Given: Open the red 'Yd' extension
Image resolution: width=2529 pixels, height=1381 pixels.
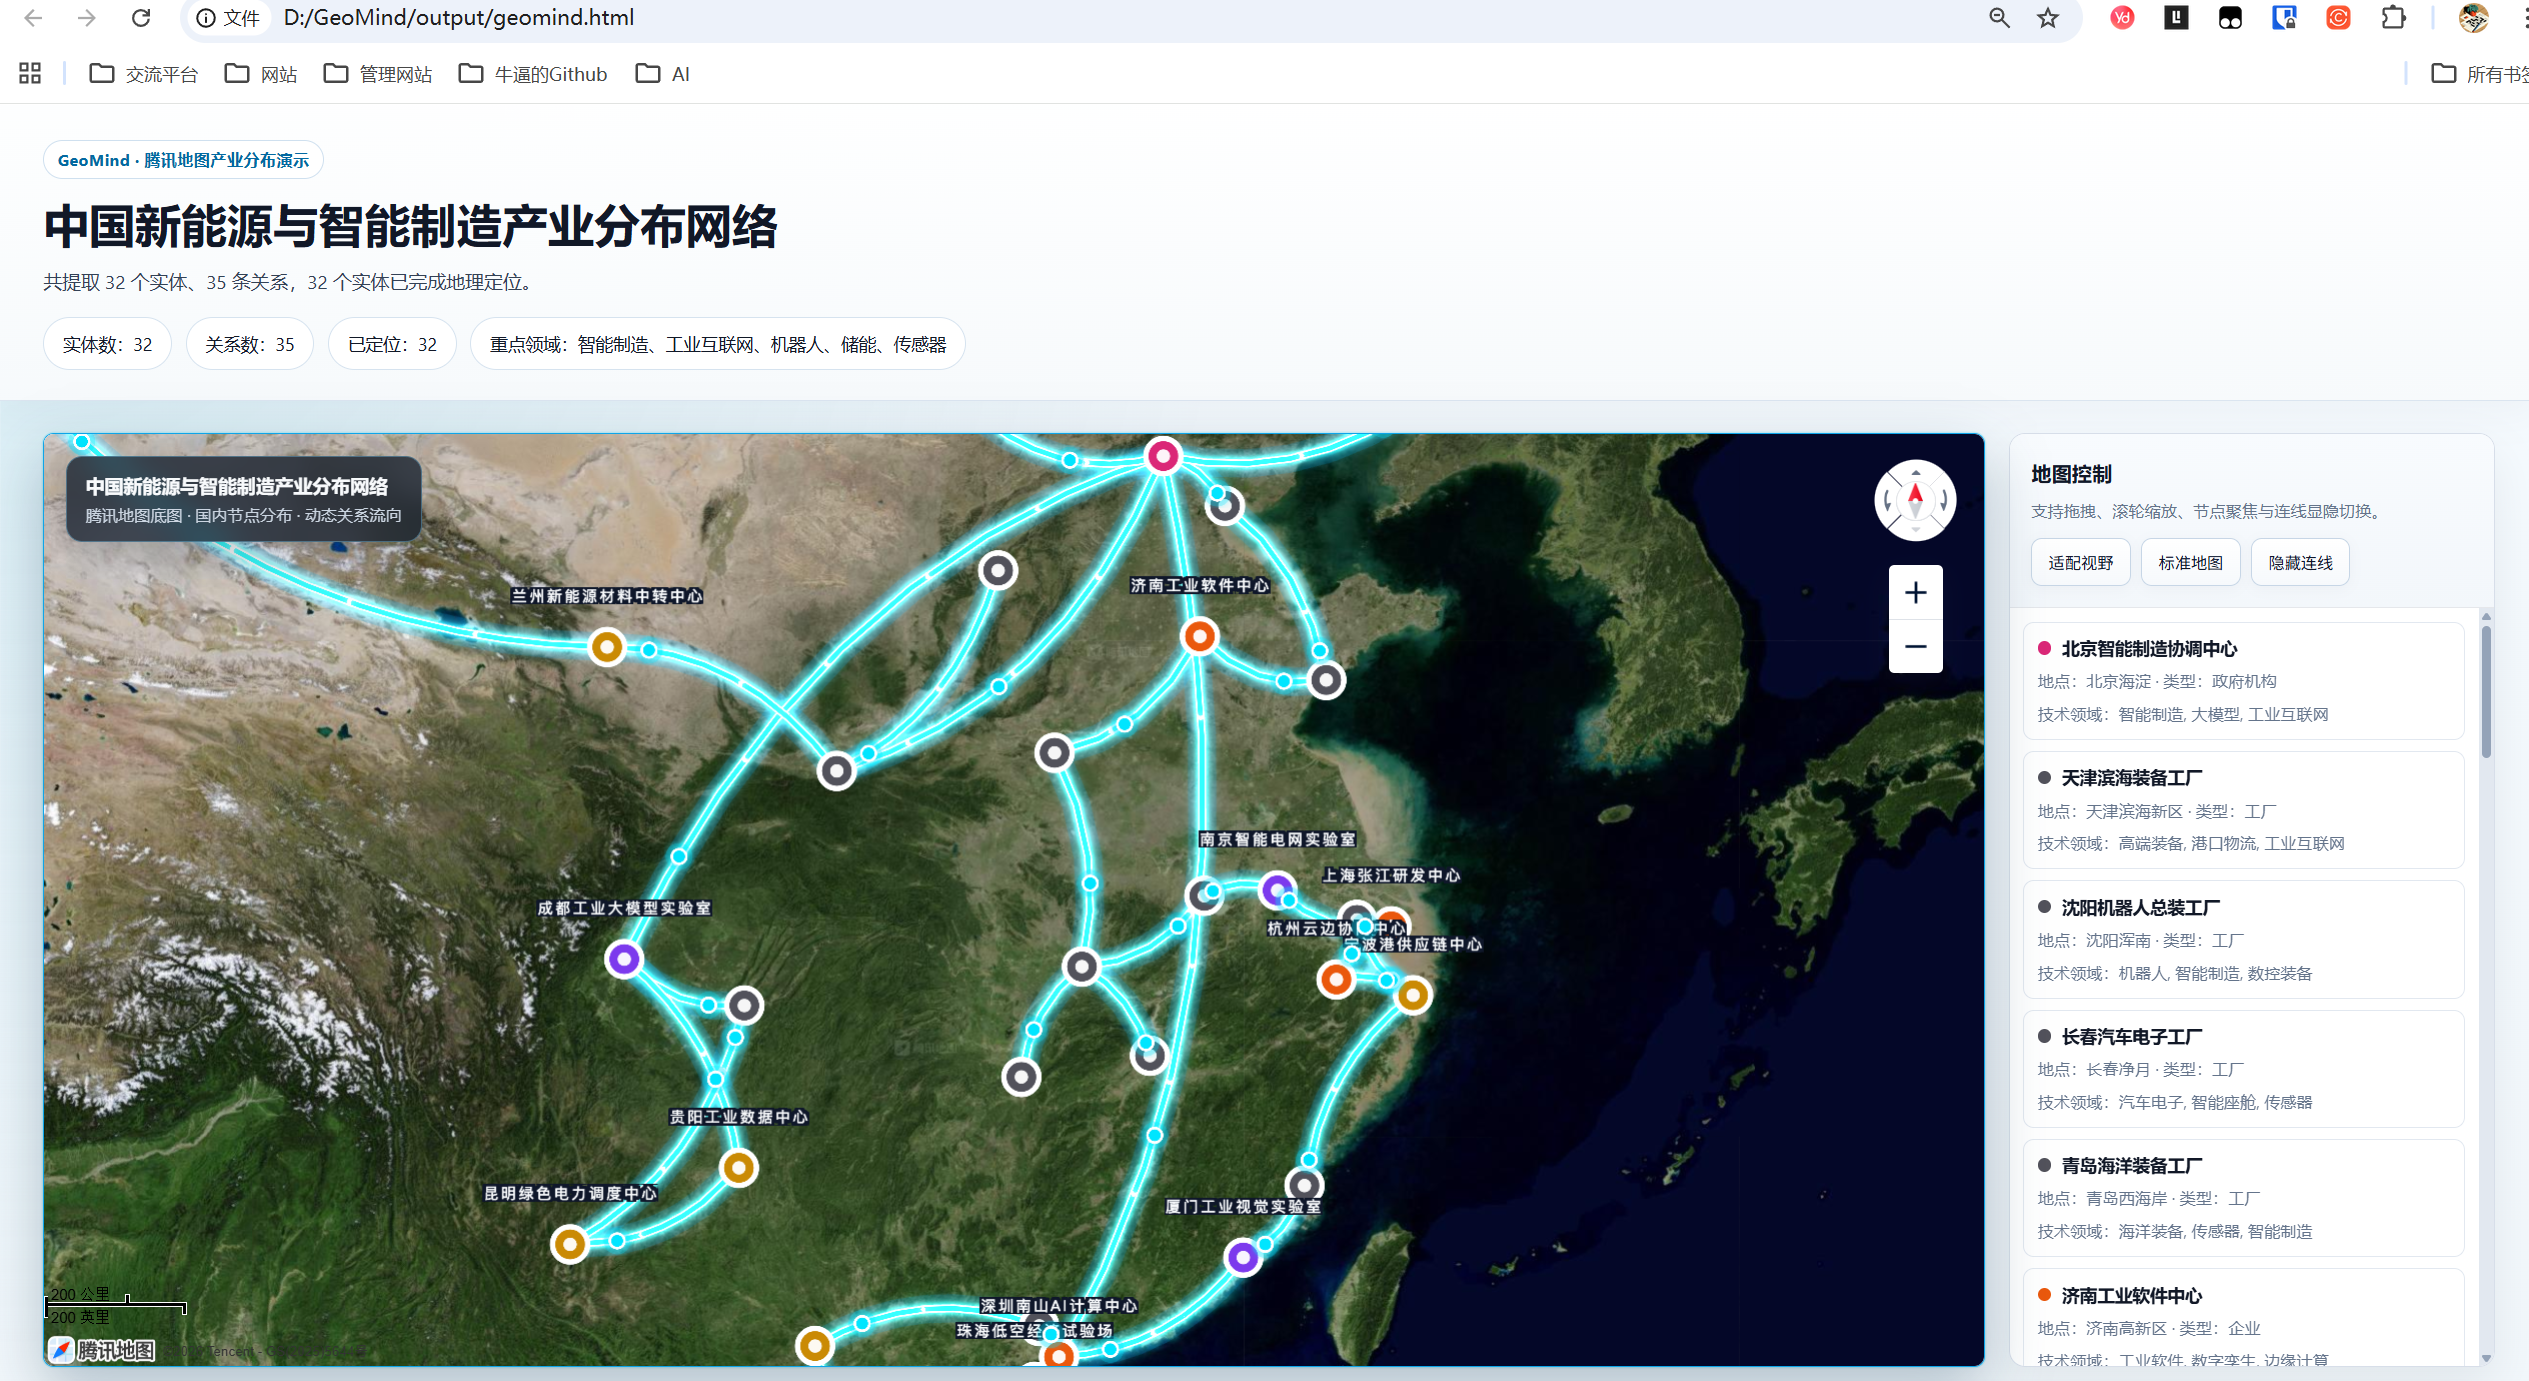Looking at the screenshot, I should pos(2122,18).
